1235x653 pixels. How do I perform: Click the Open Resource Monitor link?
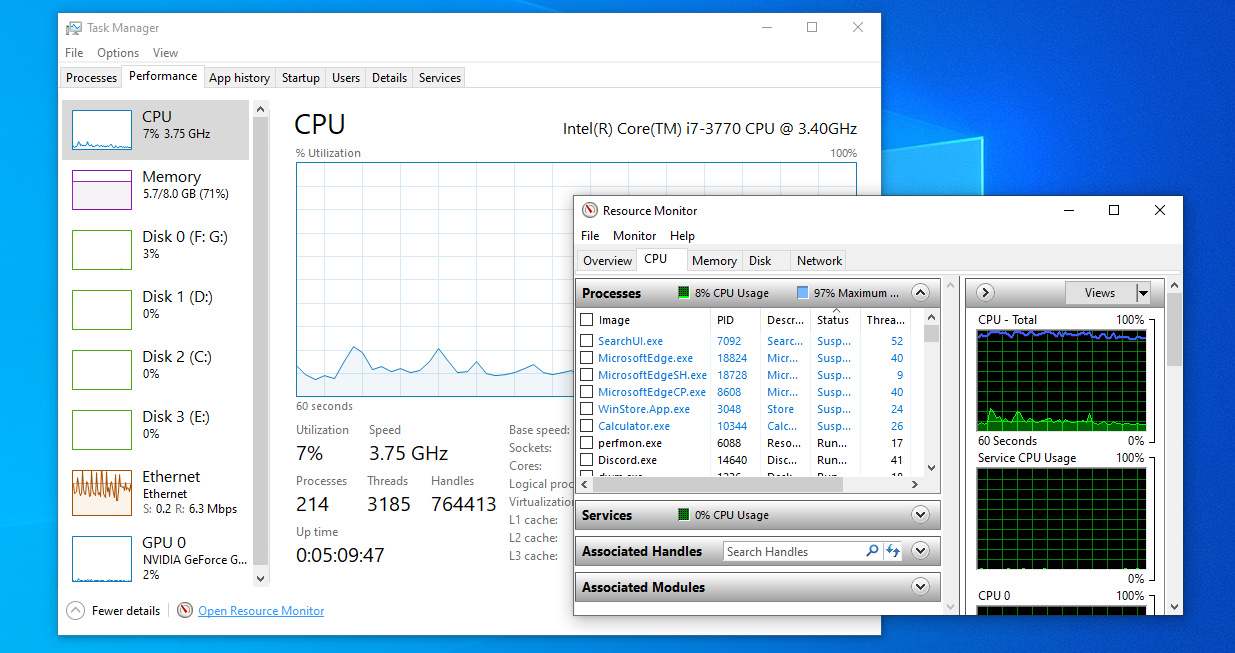click(261, 611)
